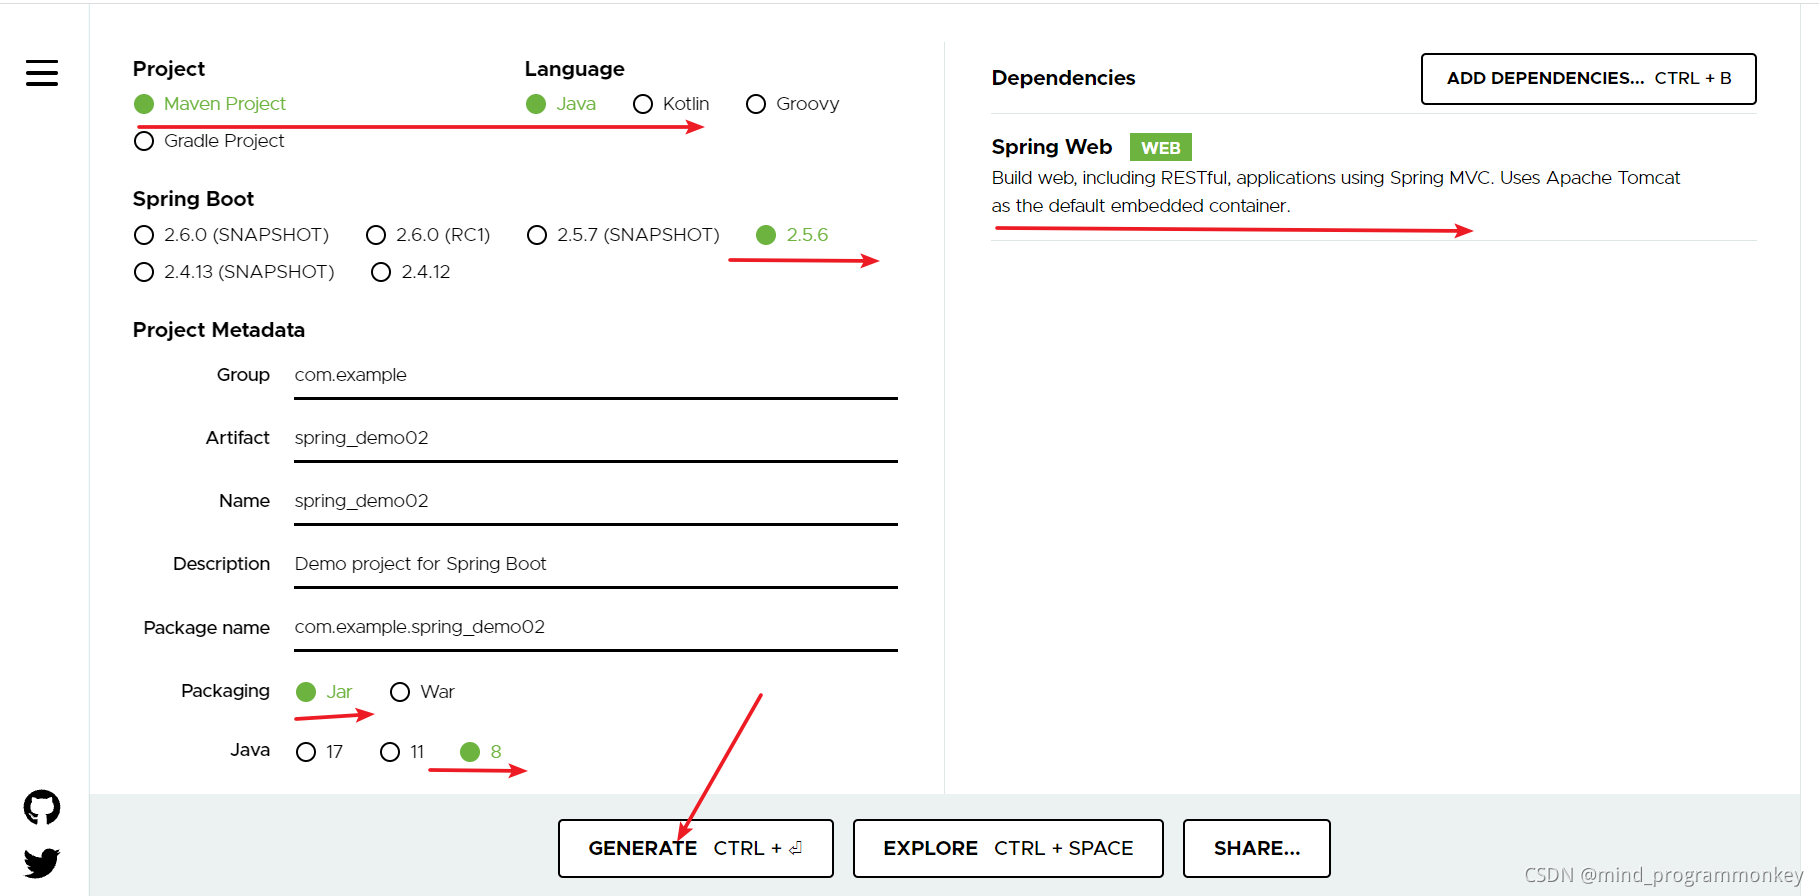The width and height of the screenshot is (1819, 896).
Task: Click the Description input field
Action: pyautogui.click(x=596, y=565)
